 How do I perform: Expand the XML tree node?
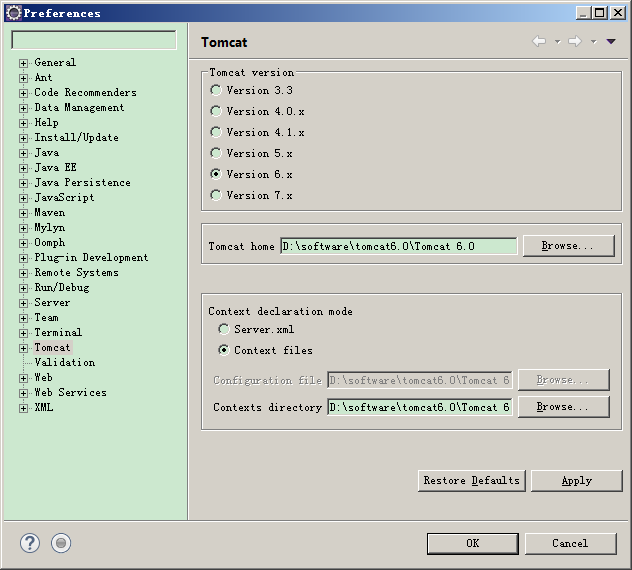click(x=23, y=408)
